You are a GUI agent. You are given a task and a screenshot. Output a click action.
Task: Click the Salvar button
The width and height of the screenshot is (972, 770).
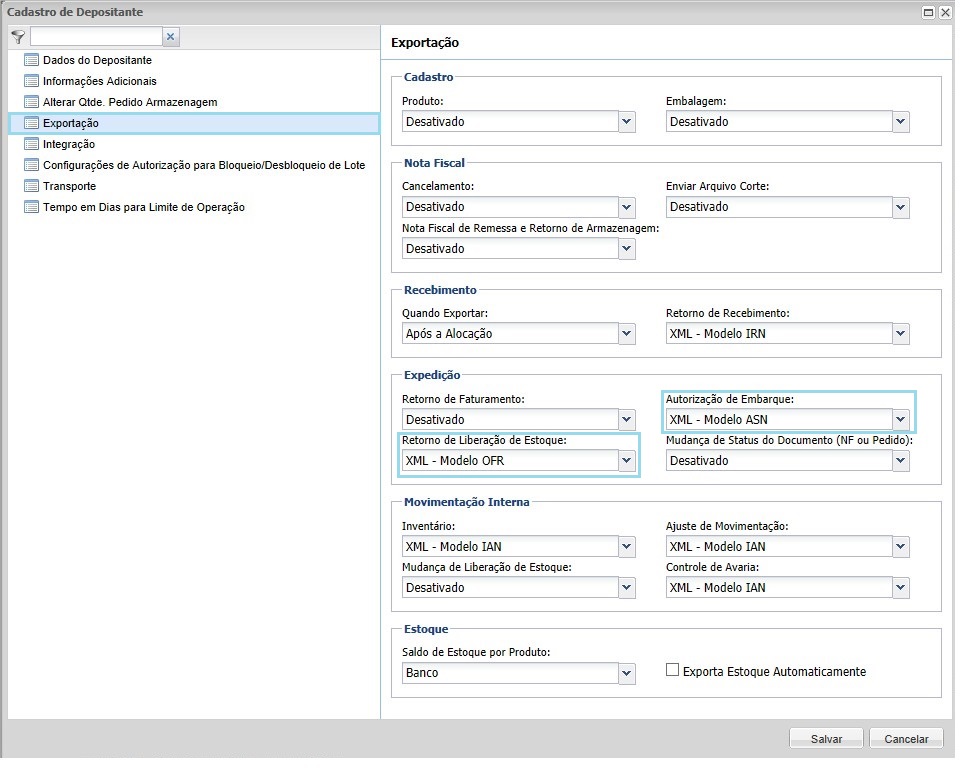coord(826,739)
